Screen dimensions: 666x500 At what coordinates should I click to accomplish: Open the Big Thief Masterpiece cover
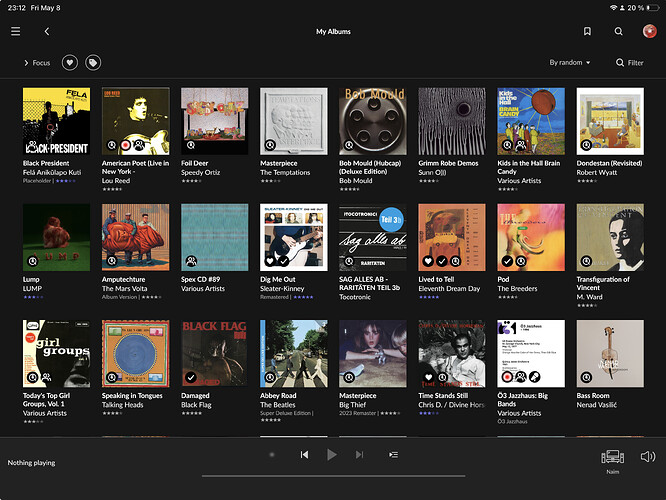coord(373,353)
